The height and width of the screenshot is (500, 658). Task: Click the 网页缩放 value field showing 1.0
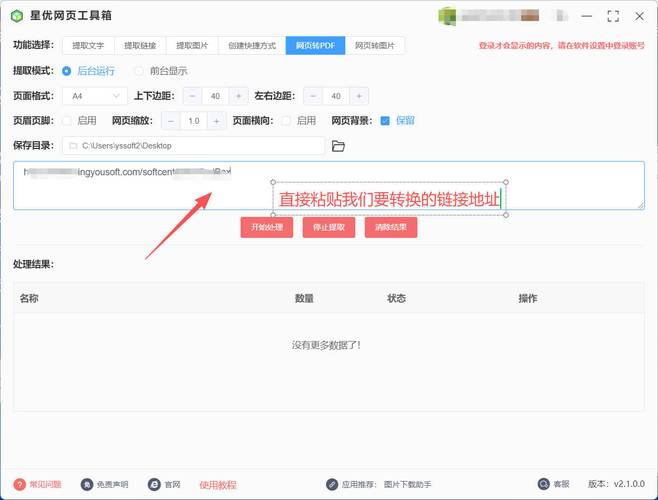pyautogui.click(x=193, y=121)
